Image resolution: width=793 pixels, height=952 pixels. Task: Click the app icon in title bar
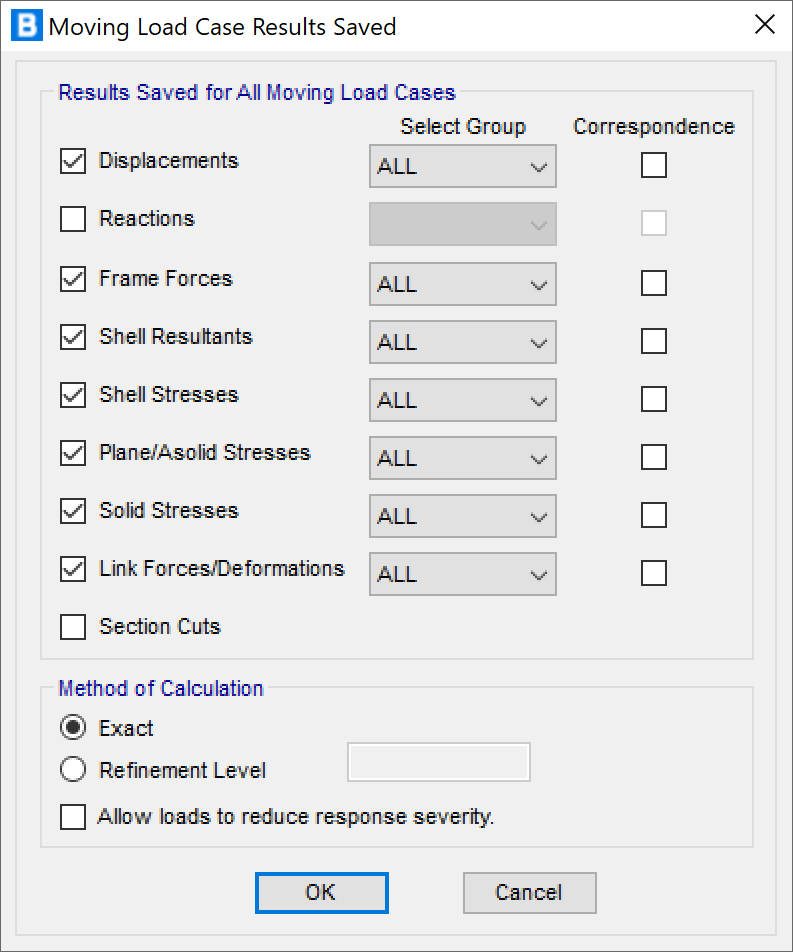pyautogui.click(x=27, y=27)
